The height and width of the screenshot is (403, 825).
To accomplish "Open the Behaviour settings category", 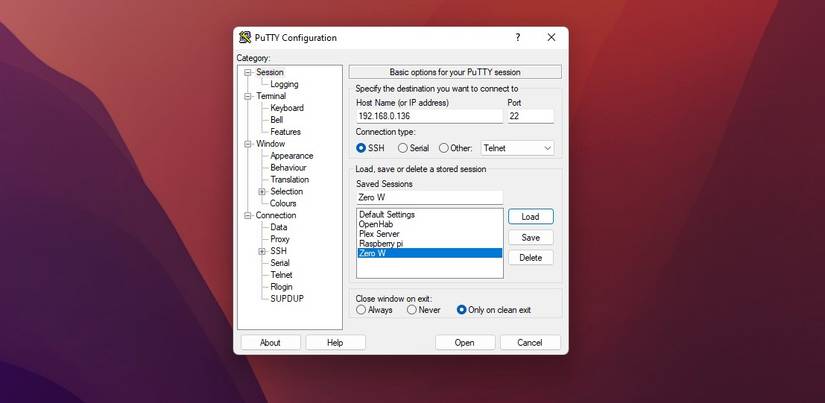I will pyautogui.click(x=288, y=167).
